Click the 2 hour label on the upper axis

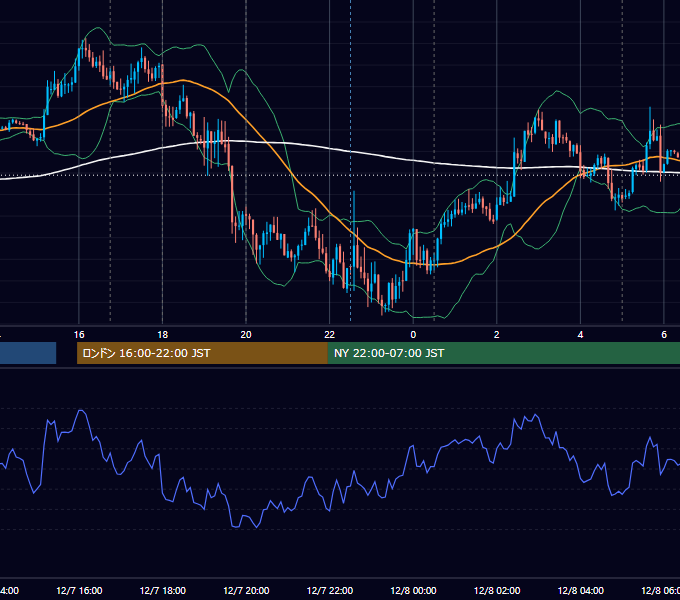click(x=497, y=335)
